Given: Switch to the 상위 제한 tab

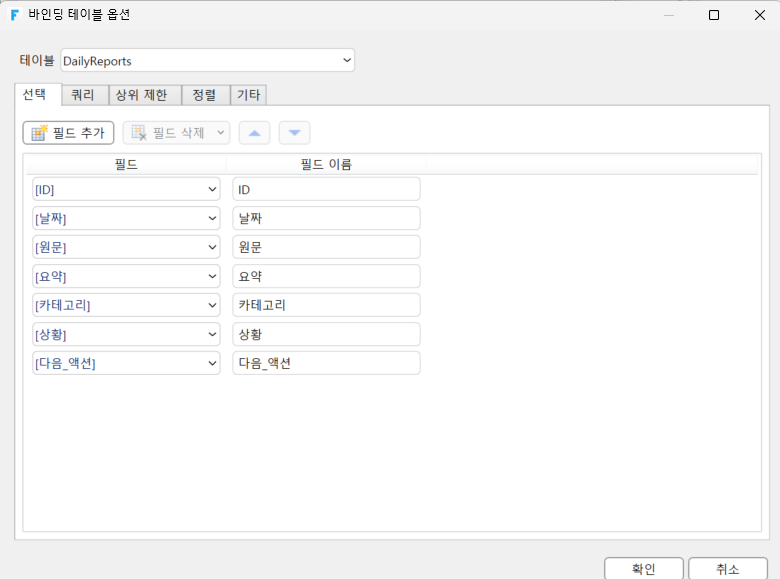Looking at the screenshot, I should (145, 95).
